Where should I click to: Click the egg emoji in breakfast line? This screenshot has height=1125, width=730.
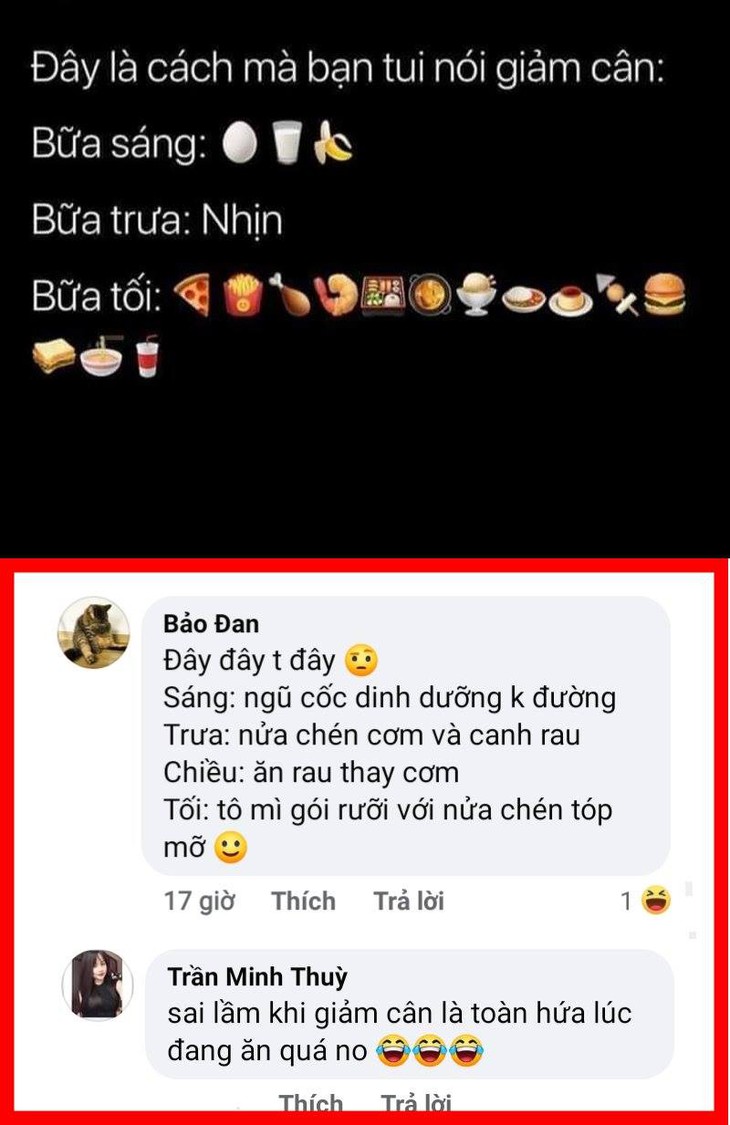239,141
